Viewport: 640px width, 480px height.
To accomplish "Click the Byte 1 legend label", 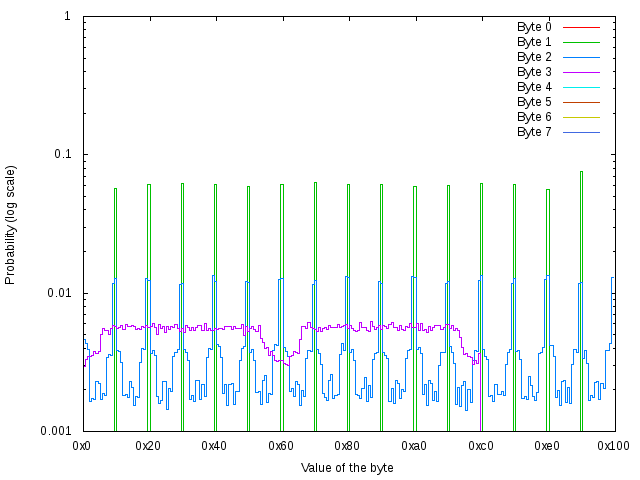I will 534,42.
